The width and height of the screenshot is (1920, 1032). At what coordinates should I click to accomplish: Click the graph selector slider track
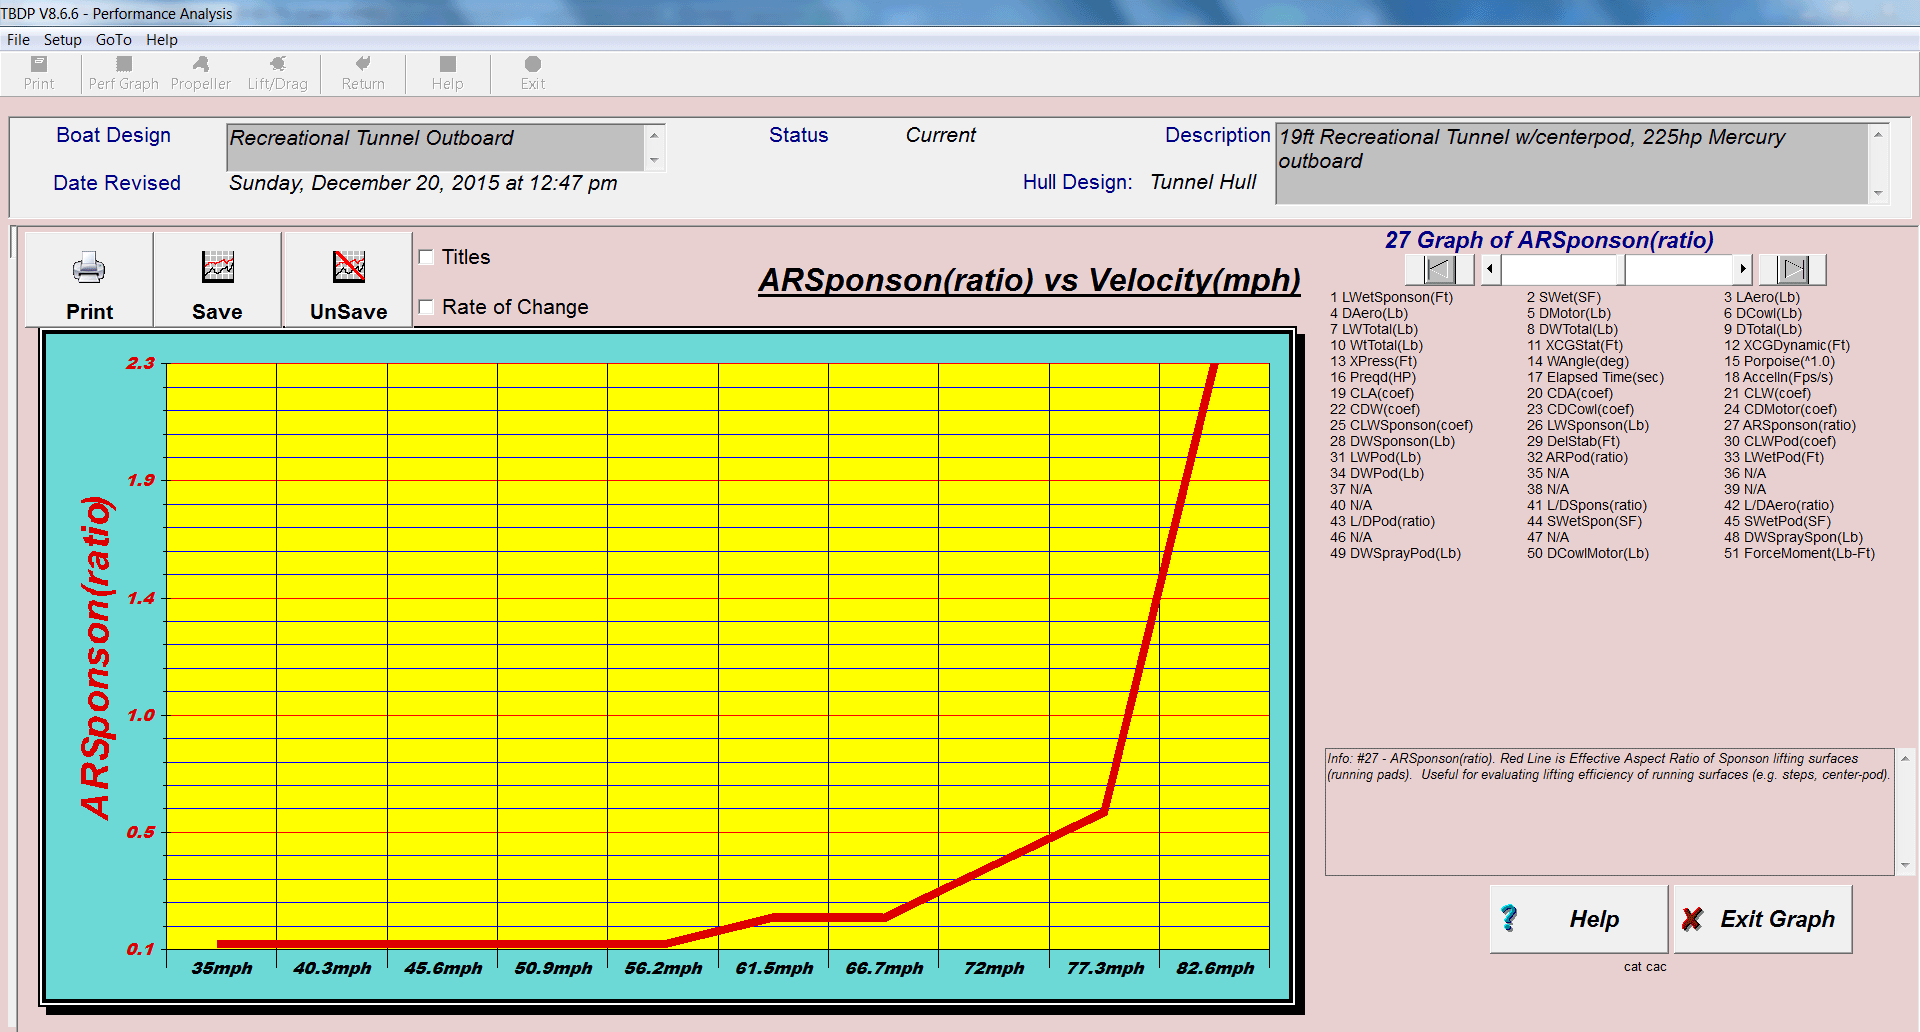1617,268
